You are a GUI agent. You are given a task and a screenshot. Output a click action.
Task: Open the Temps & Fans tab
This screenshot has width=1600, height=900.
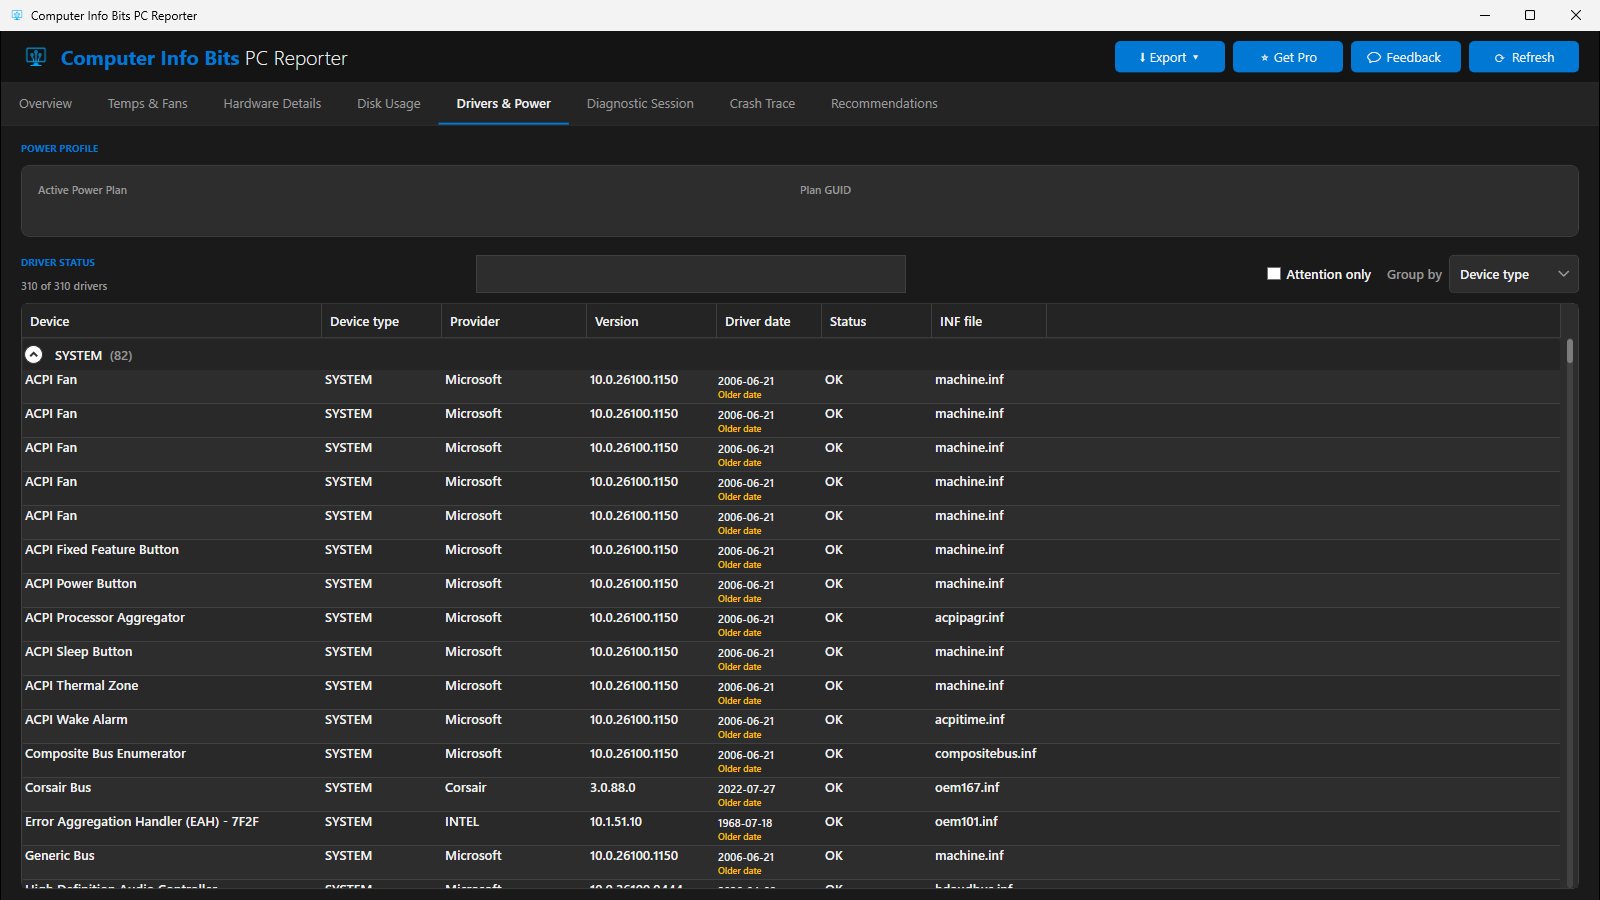[147, 103]
